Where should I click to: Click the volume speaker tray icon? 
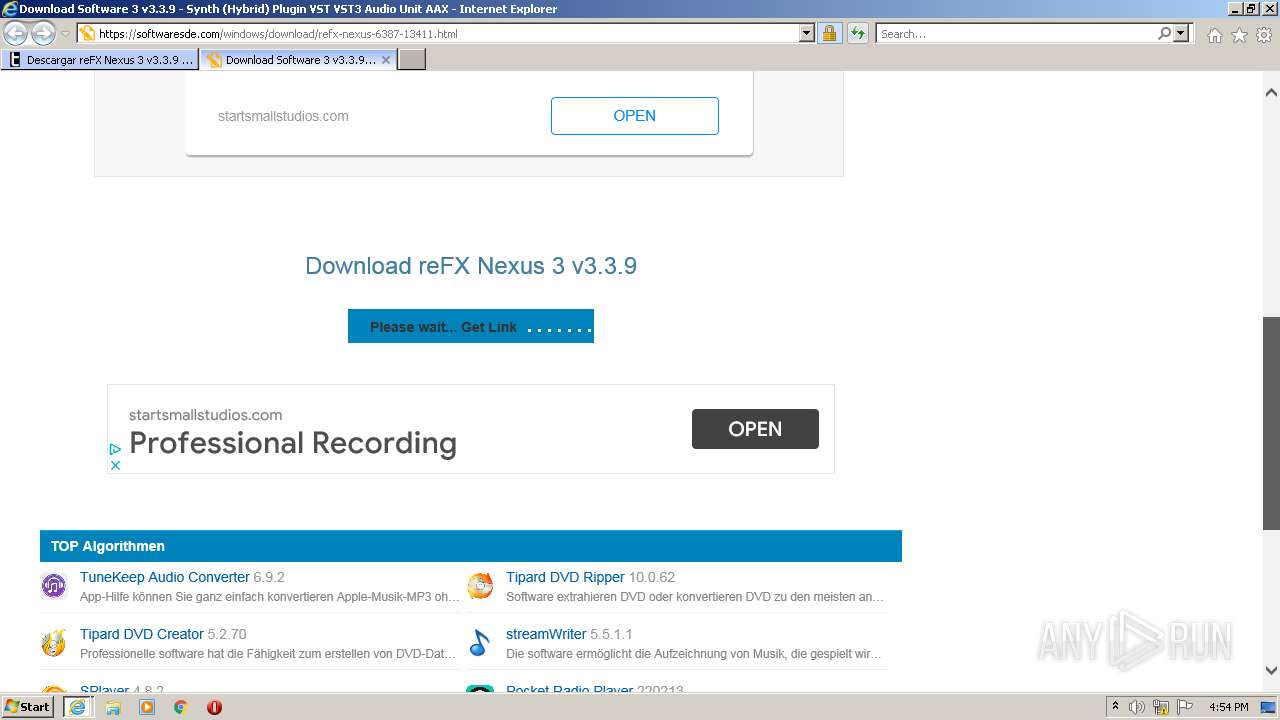[1137, 707]
